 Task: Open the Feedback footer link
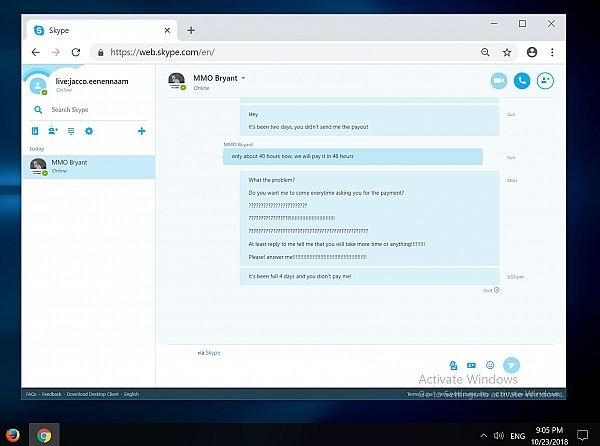[51, 394]
